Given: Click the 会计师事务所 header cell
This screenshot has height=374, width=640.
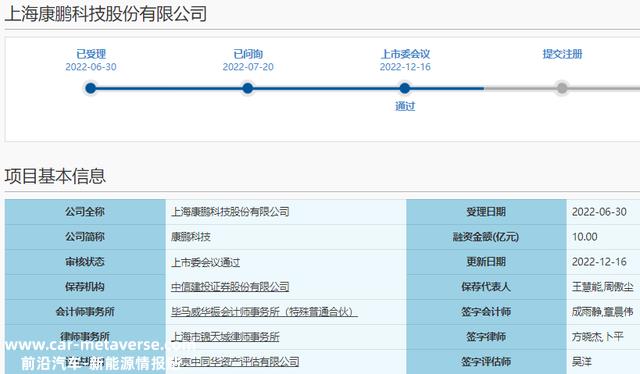Looking at the screenshot, I should click(85, 312).
